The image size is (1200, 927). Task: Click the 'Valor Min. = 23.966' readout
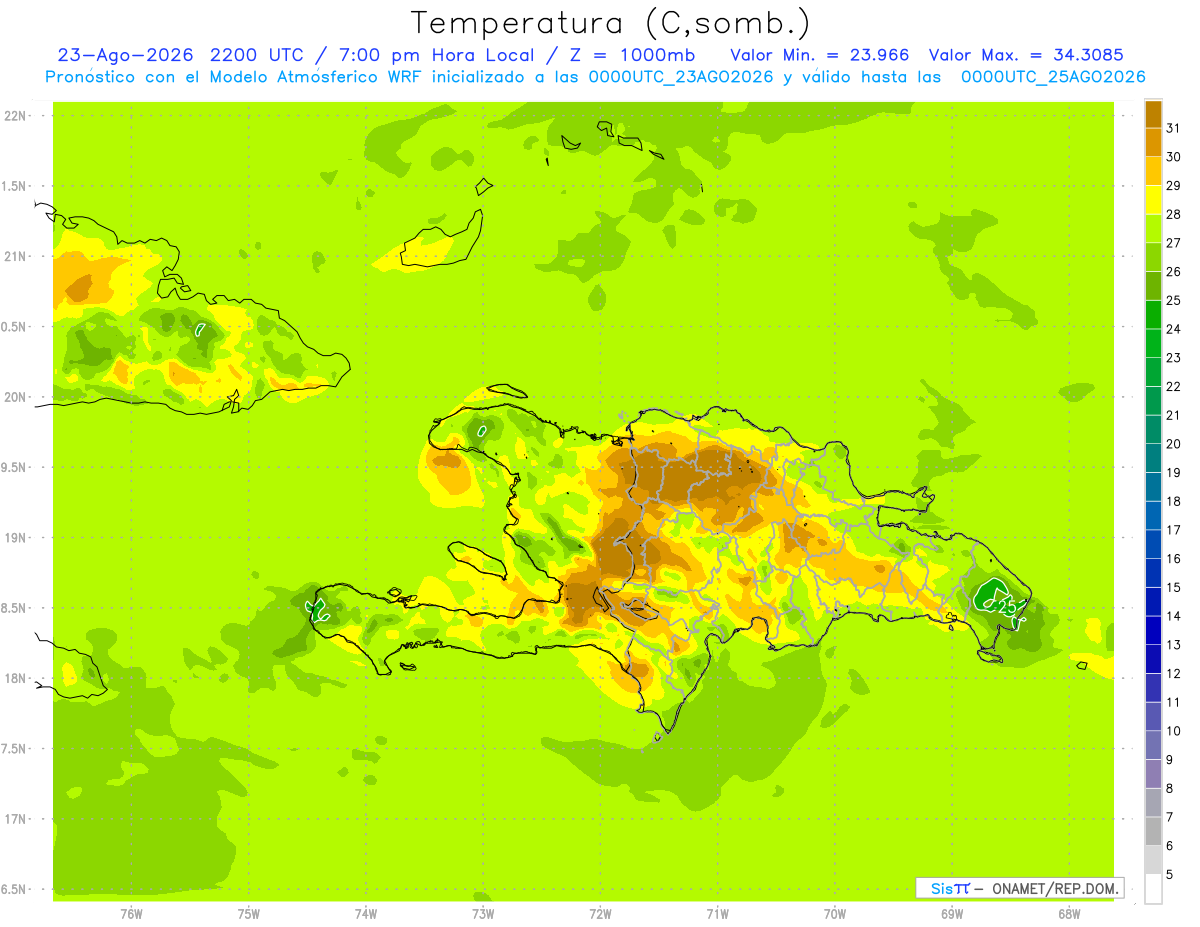820,55
